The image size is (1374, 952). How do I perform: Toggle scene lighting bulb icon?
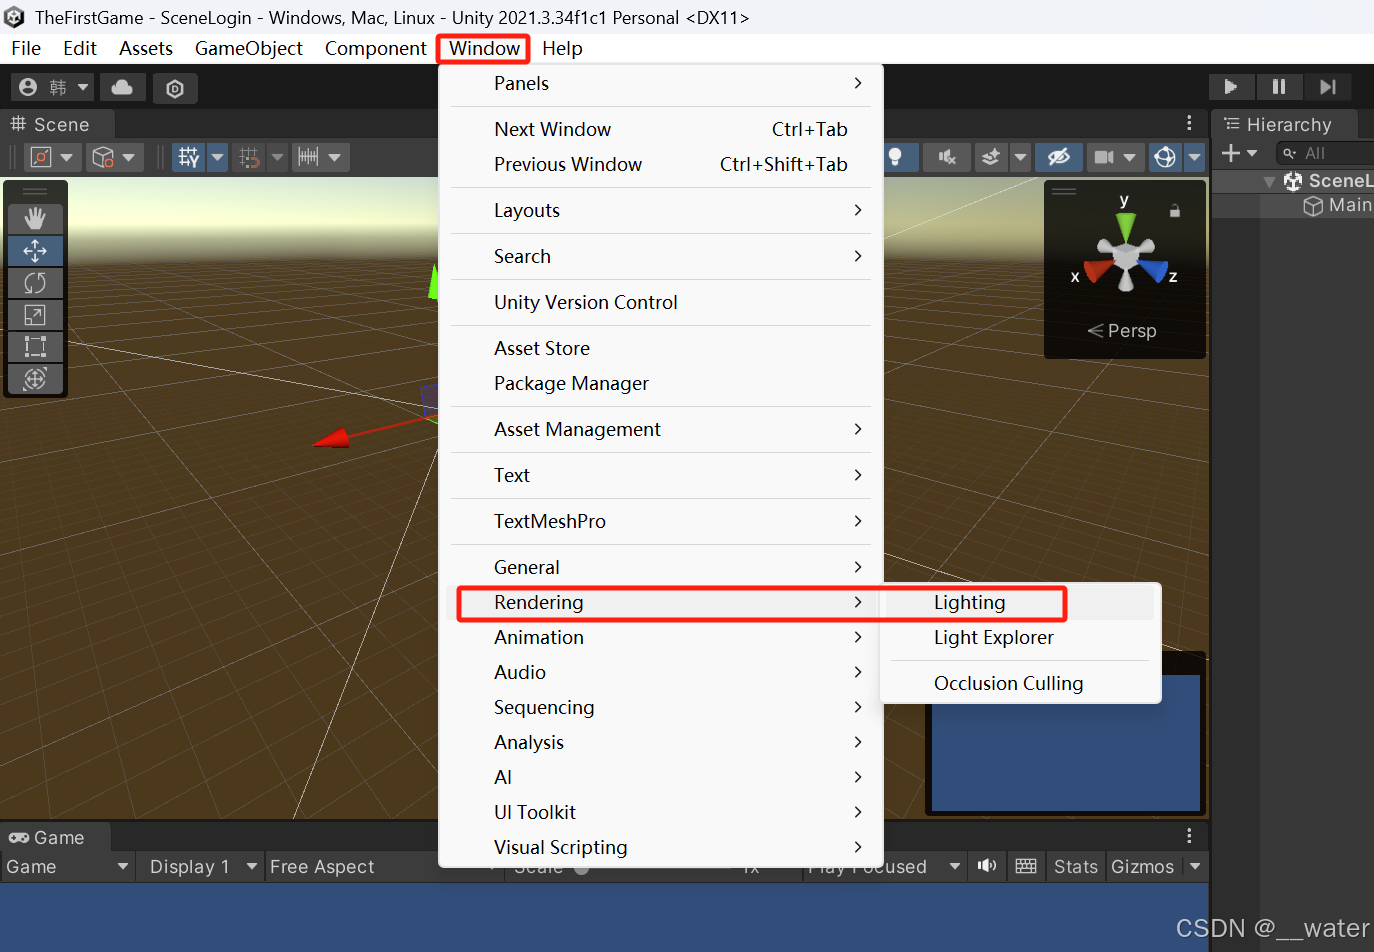(896, 157)
